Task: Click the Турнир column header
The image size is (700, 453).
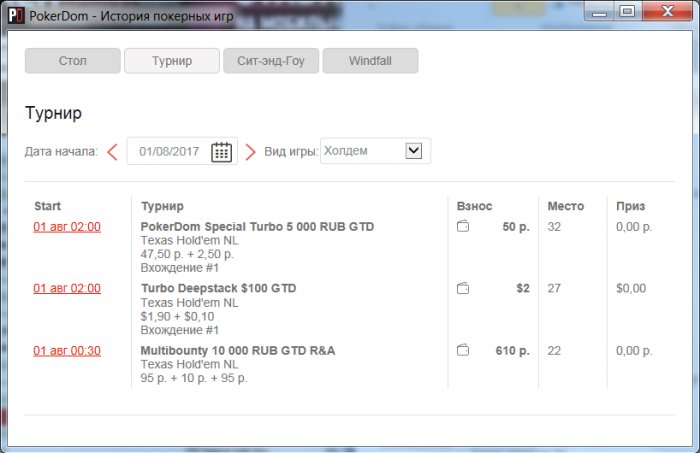Action: coord(162,206)
